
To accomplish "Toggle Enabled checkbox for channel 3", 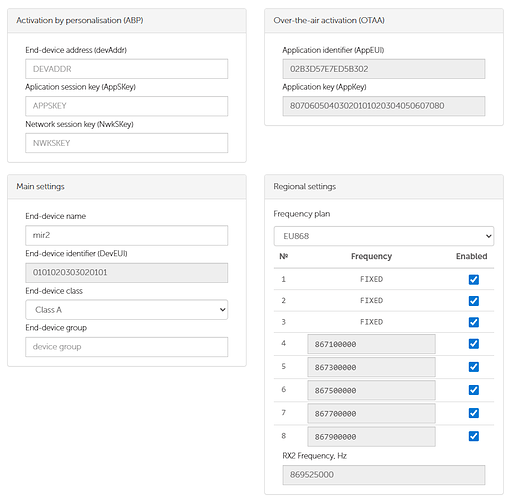I will pos(474,322).
